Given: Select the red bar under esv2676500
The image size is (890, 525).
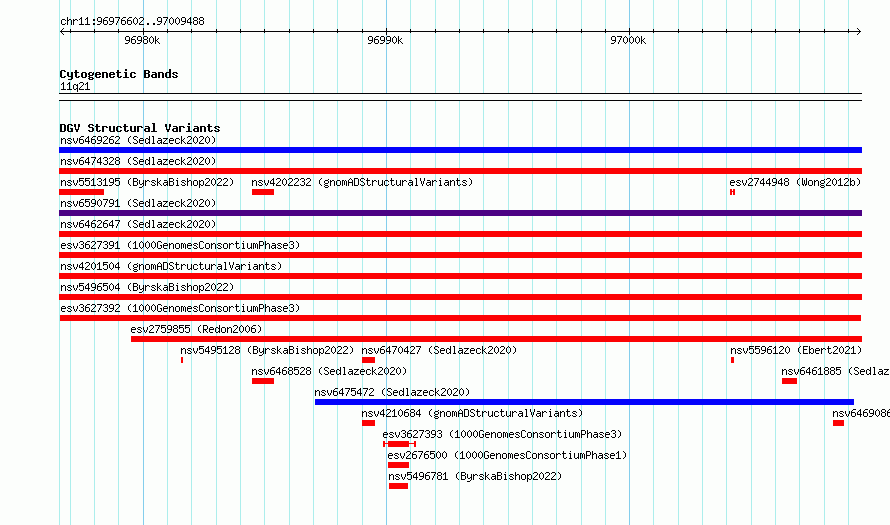Looking at the screenshot, I should point(398,465).
